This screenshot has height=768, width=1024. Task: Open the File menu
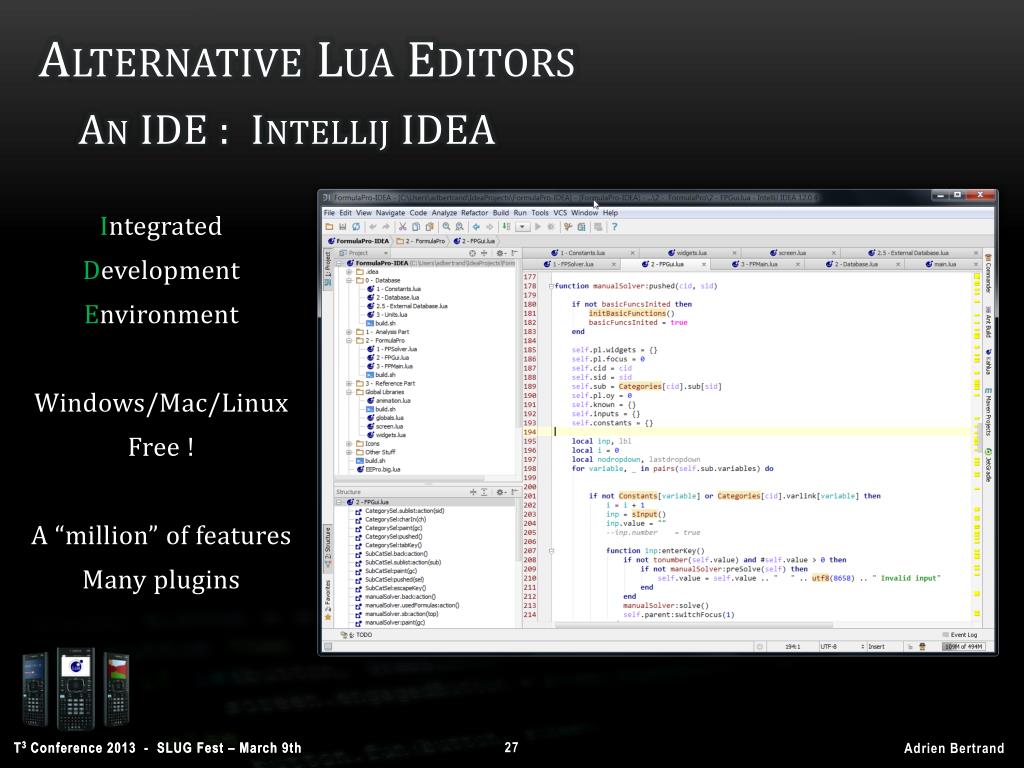[x=329, y=213]
